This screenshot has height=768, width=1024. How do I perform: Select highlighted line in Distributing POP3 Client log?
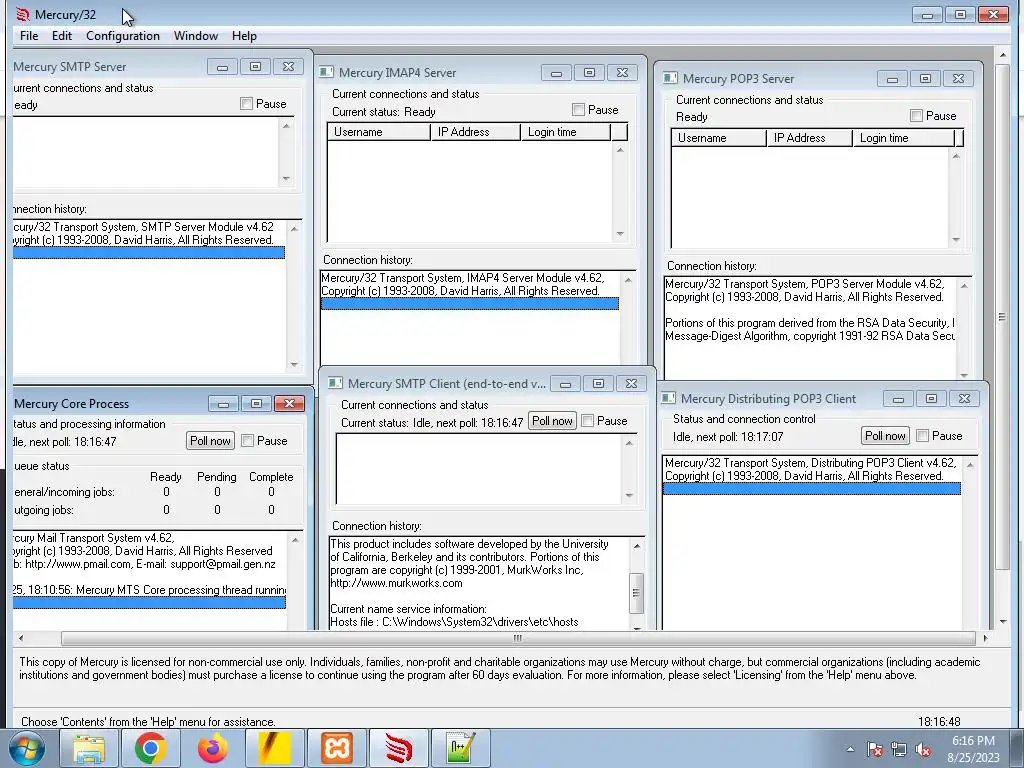point(812,488)
